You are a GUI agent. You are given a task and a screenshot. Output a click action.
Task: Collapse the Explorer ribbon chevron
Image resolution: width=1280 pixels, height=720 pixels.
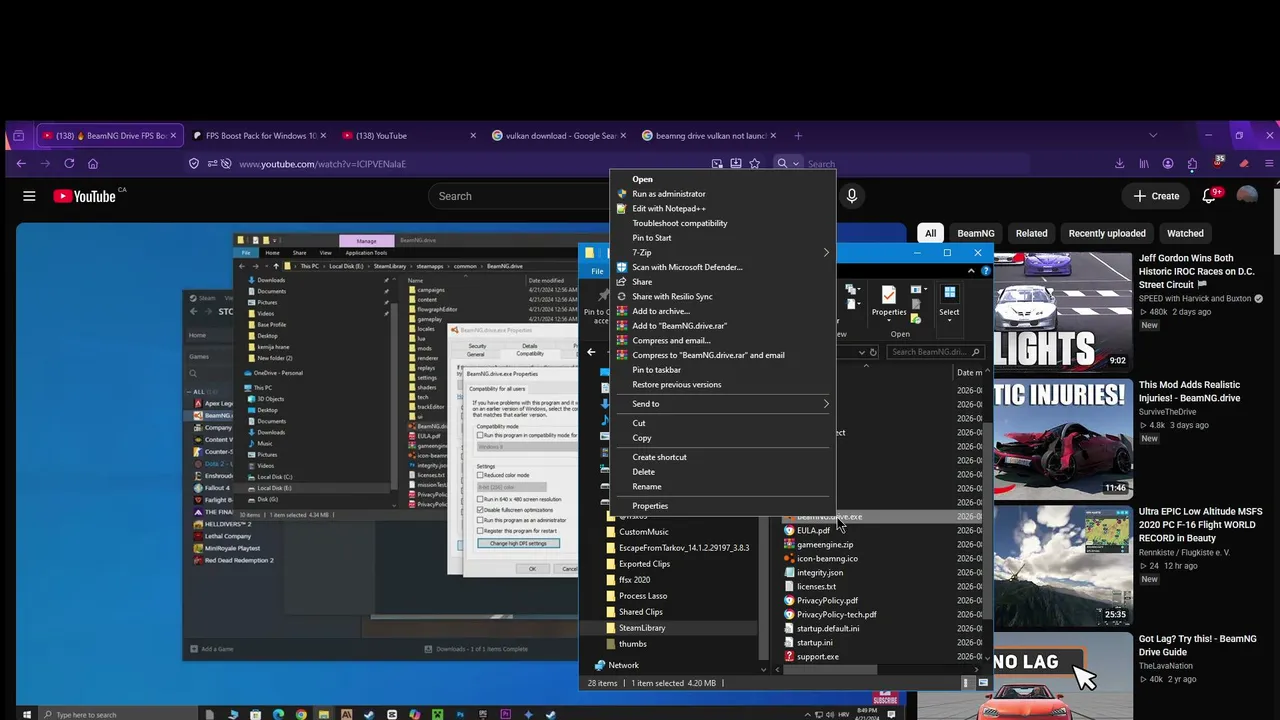tap(972, 271)
